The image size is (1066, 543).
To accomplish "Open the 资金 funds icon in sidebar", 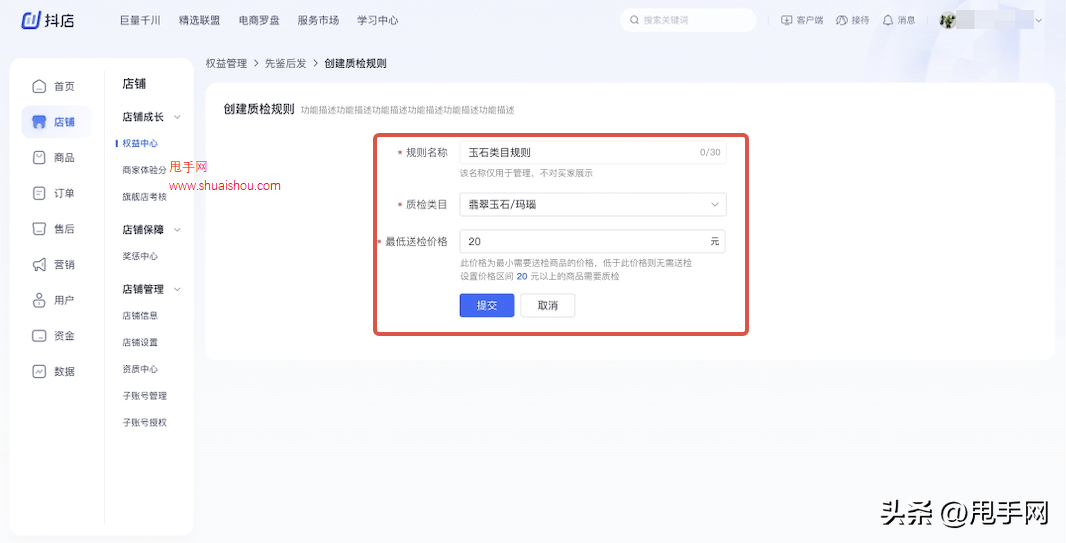I will [x=39, y=336].
